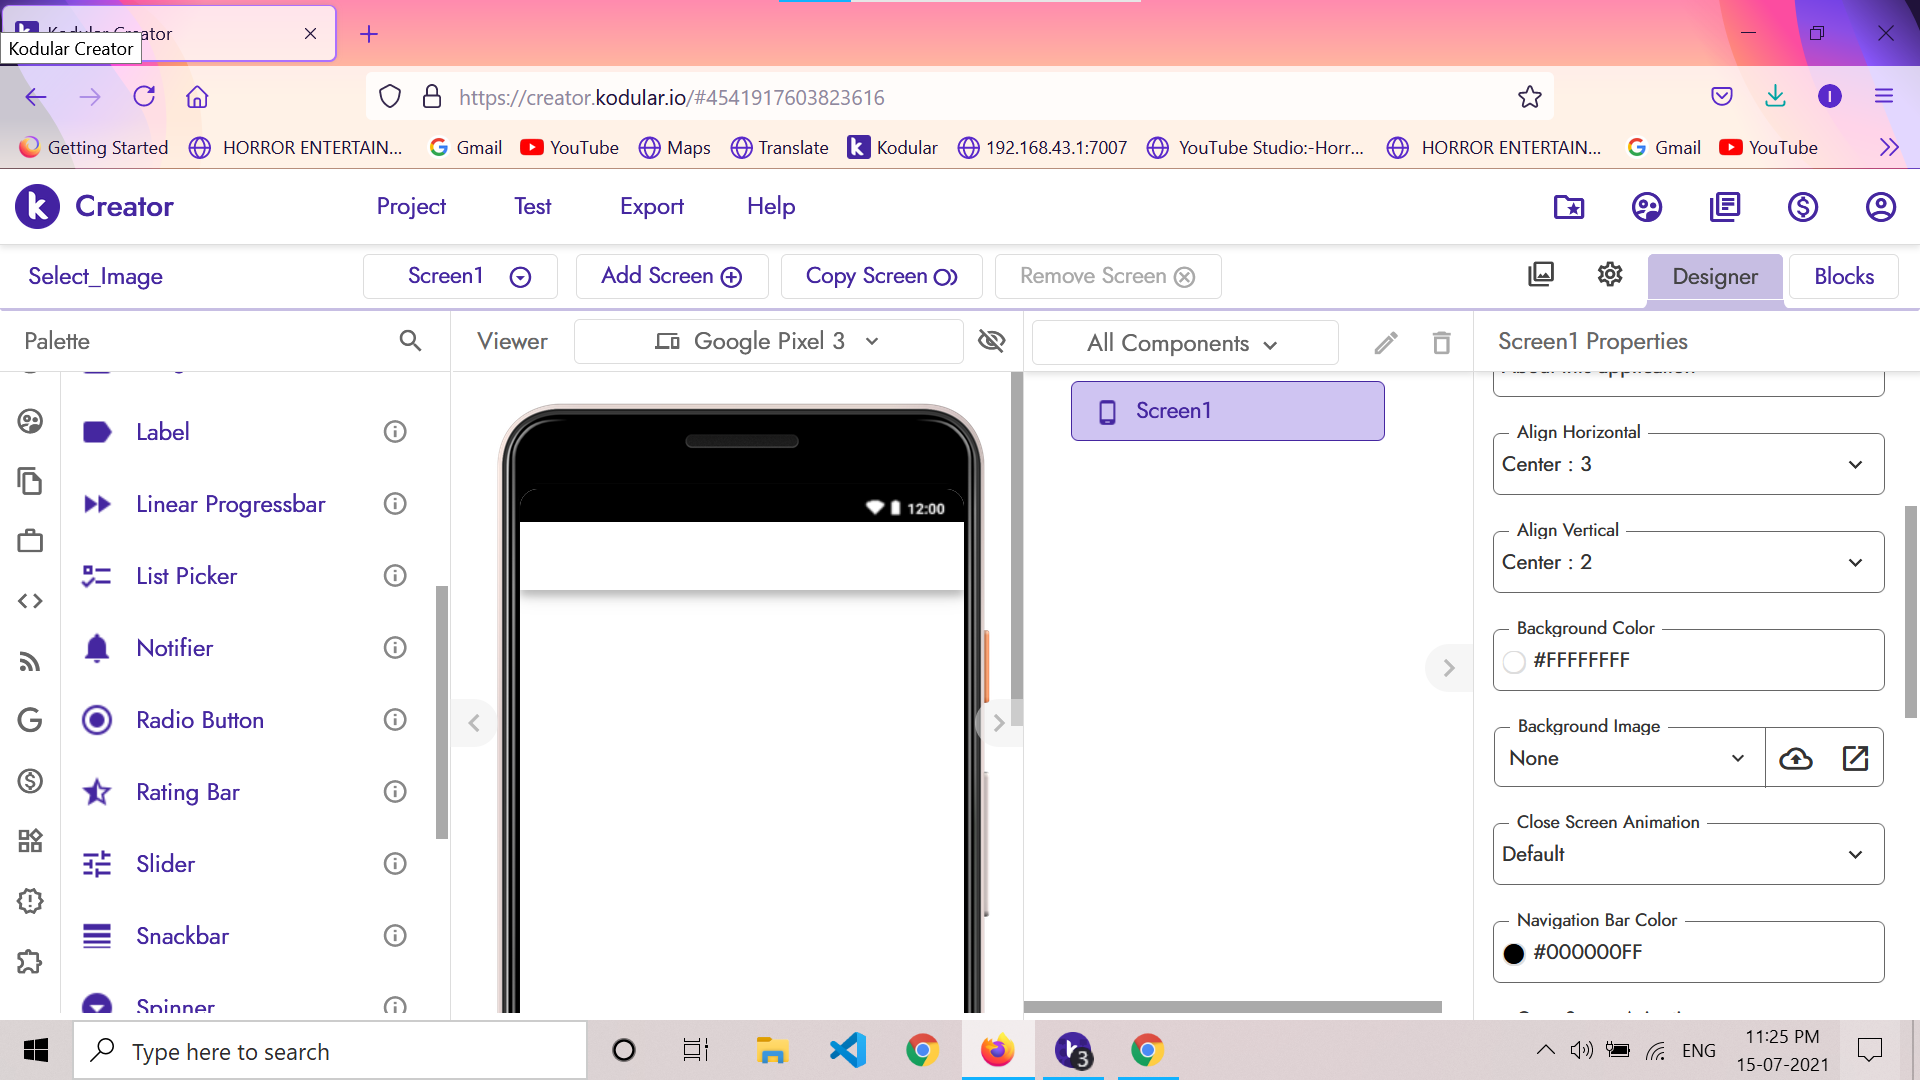This screenshot has width=1920, height=1080.
Task: Select the Extension puzzle palette category
Action: point(30,961)
